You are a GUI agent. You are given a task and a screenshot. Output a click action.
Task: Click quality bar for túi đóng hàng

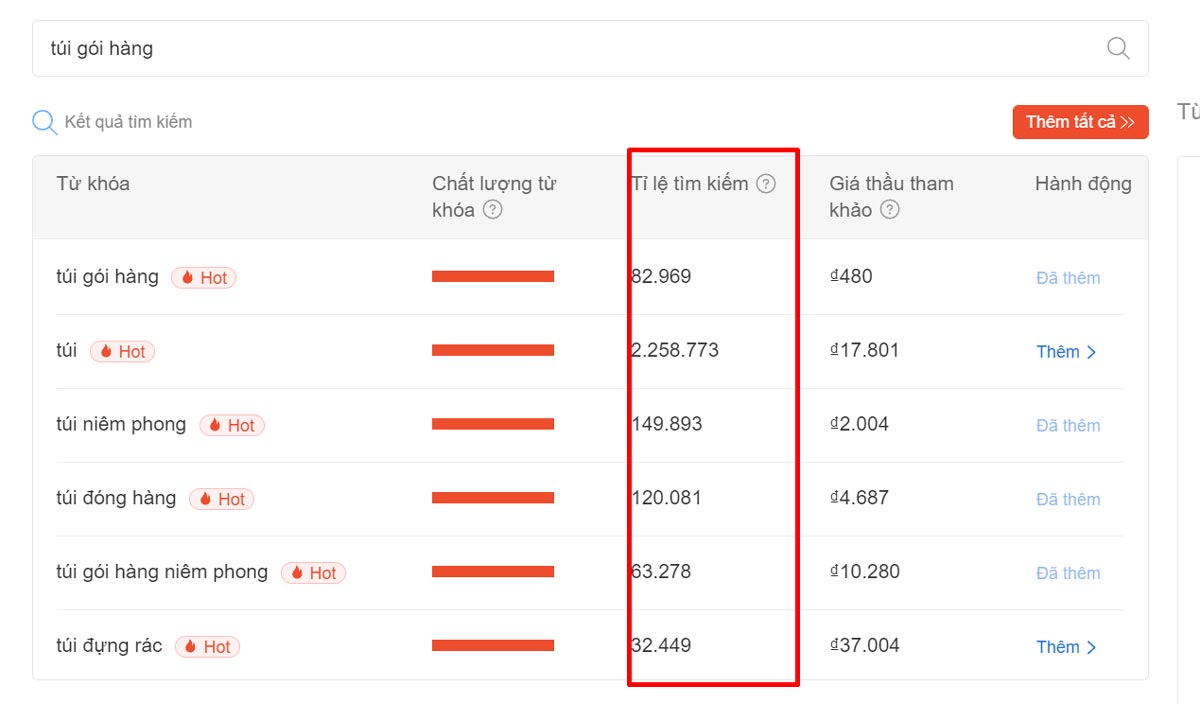click(x=493, y=498)
